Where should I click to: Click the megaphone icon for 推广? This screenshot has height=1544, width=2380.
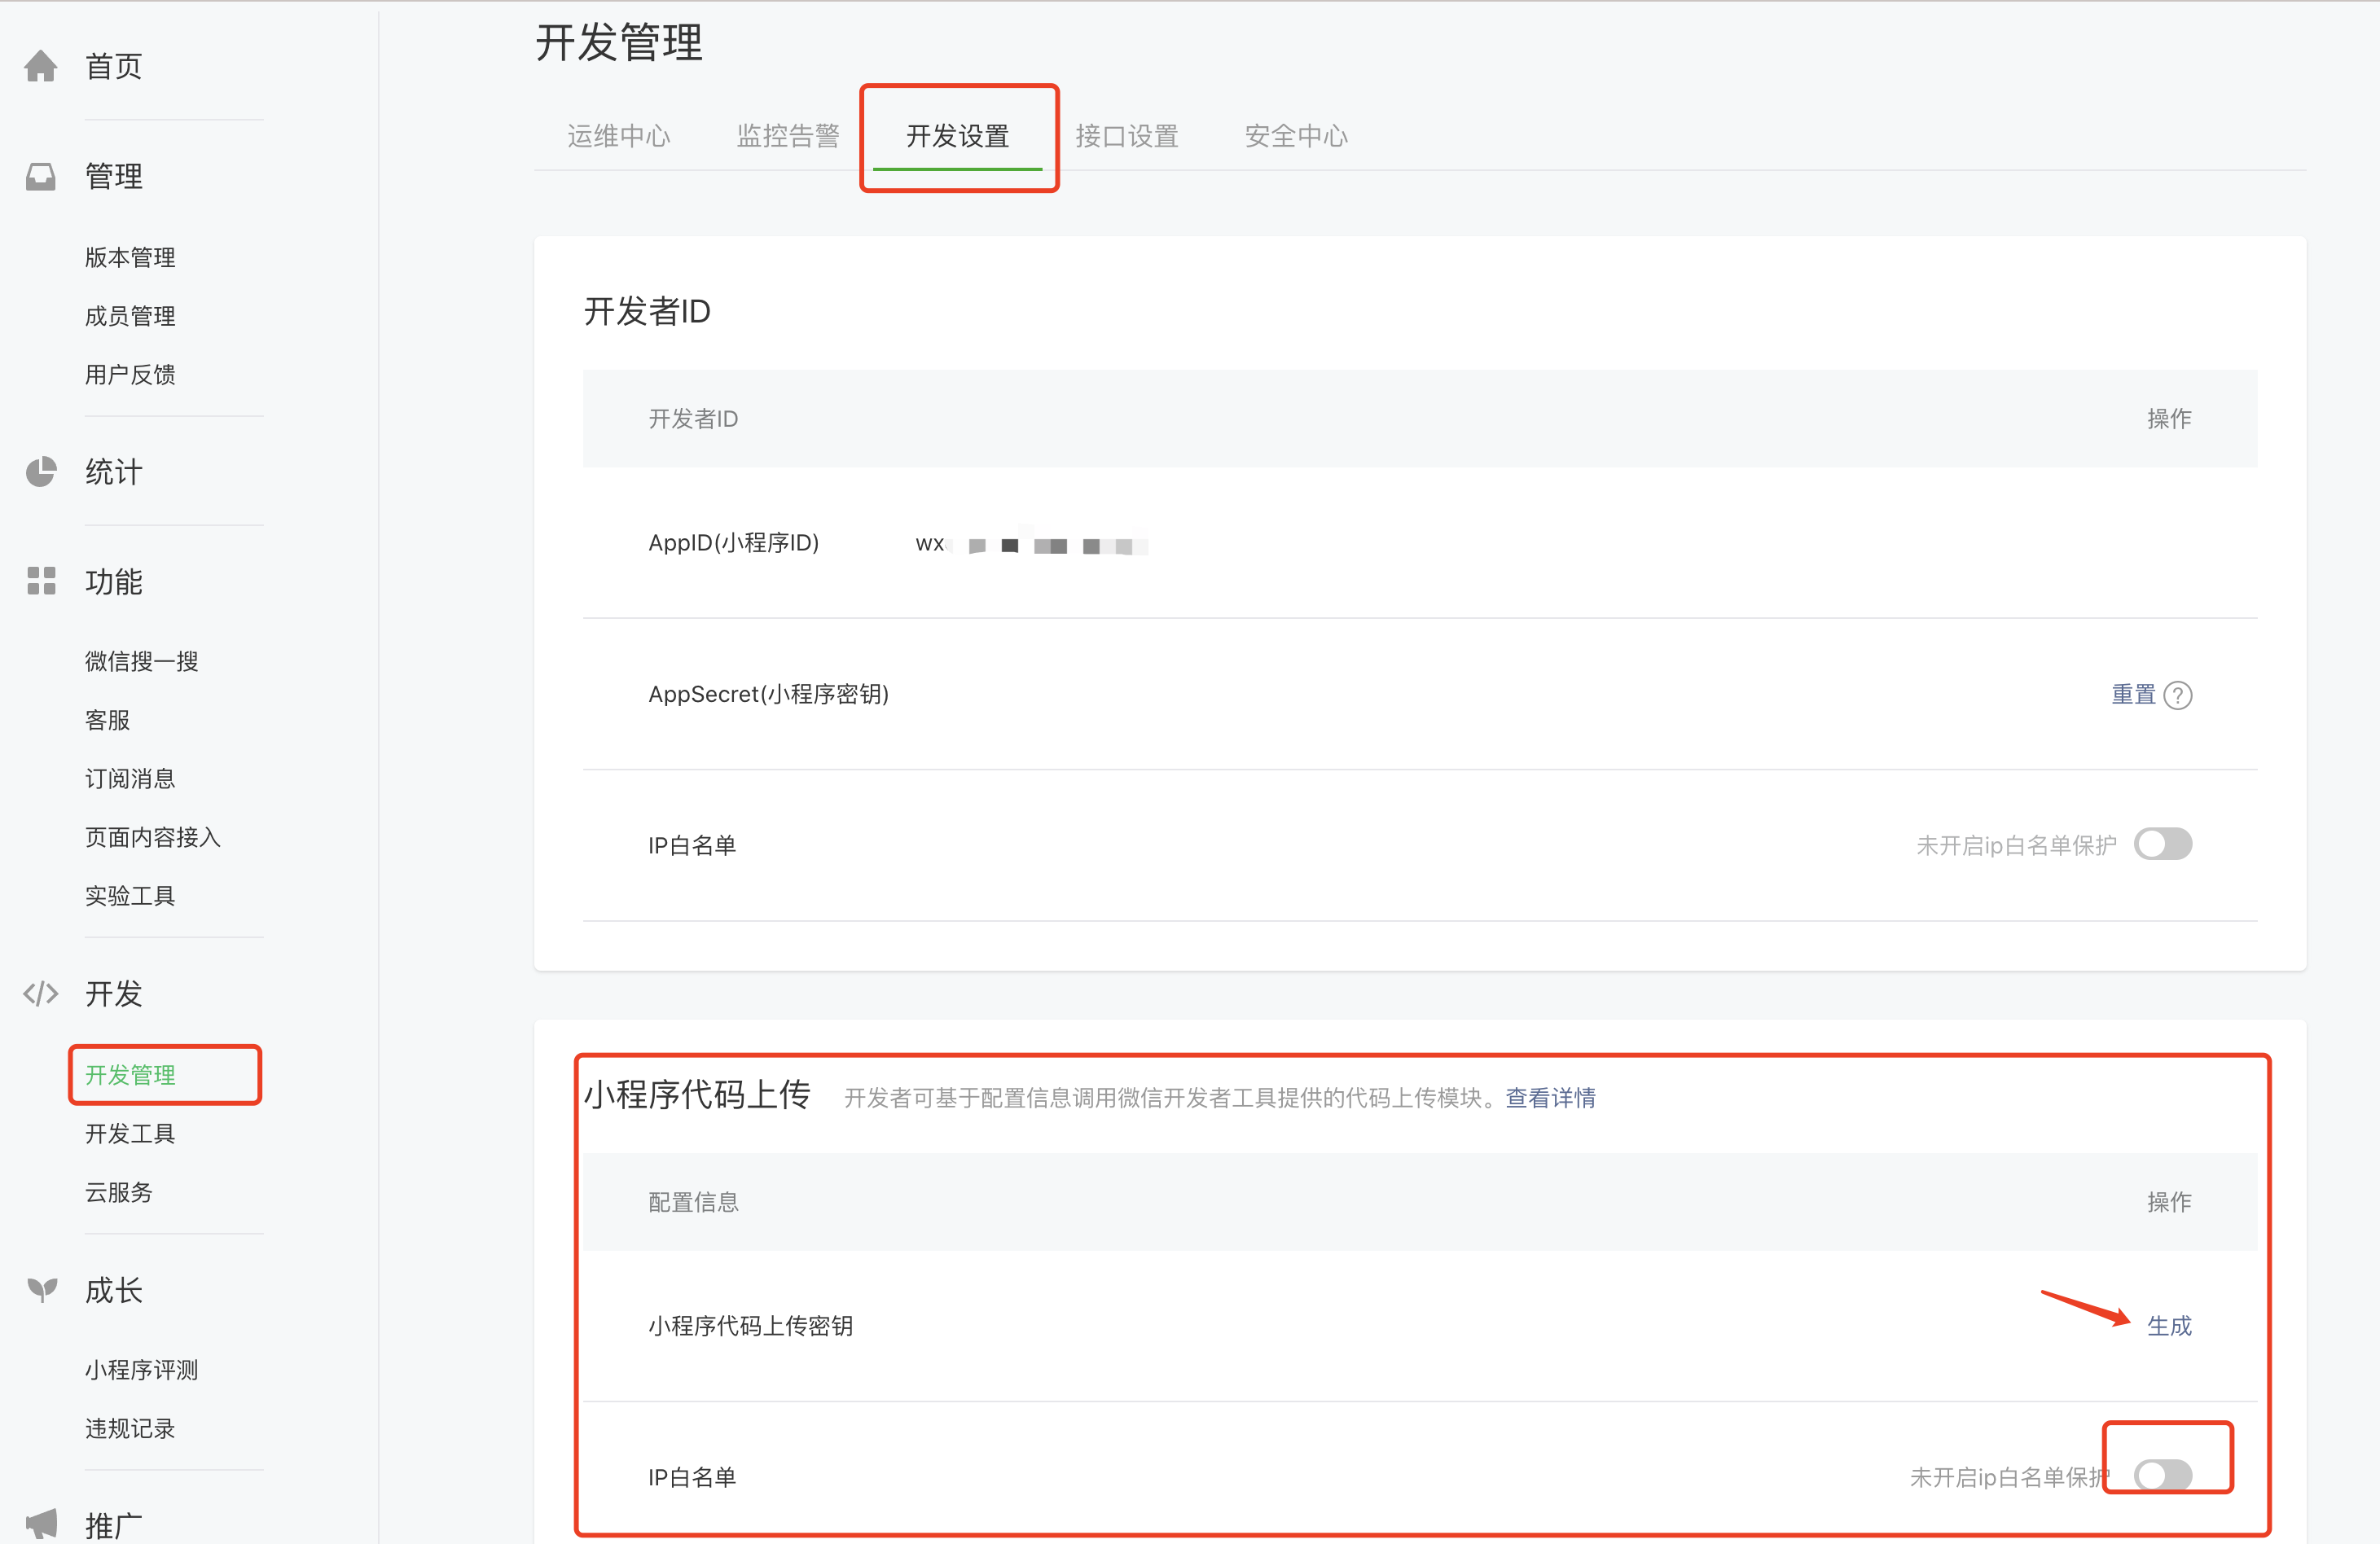click(41, 1524)
